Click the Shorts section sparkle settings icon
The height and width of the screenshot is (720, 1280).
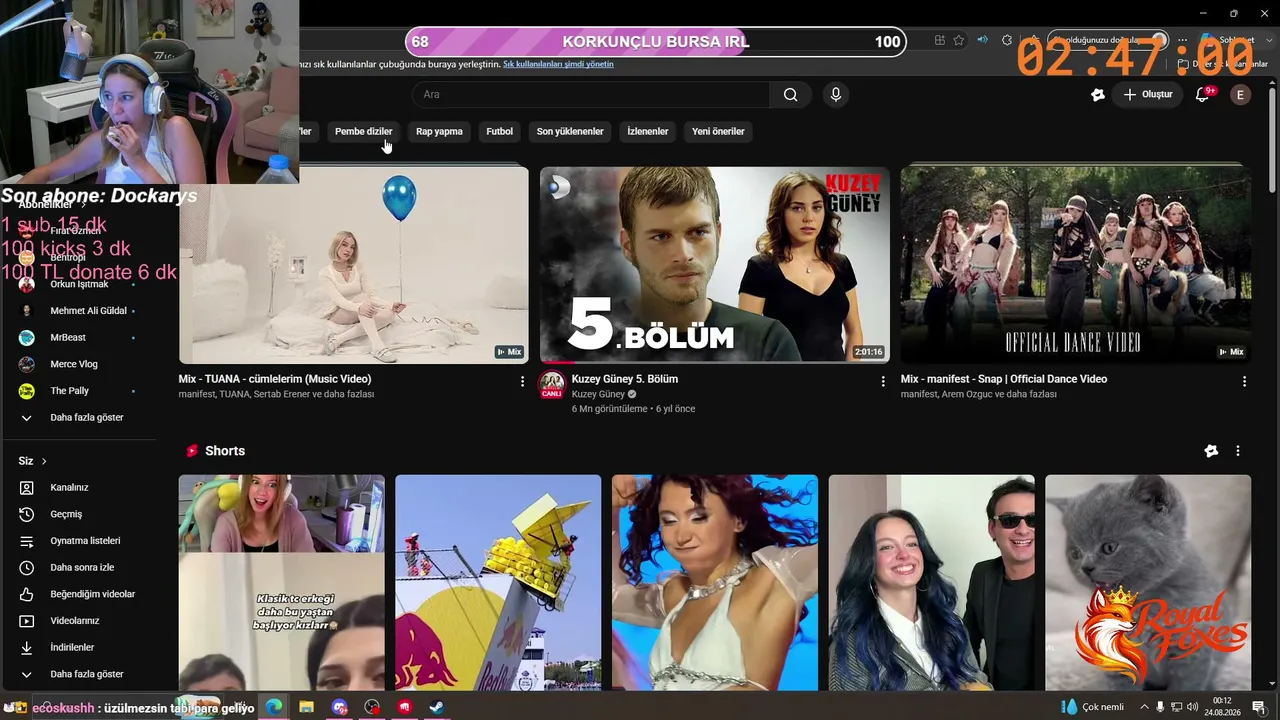point(1211,451)
